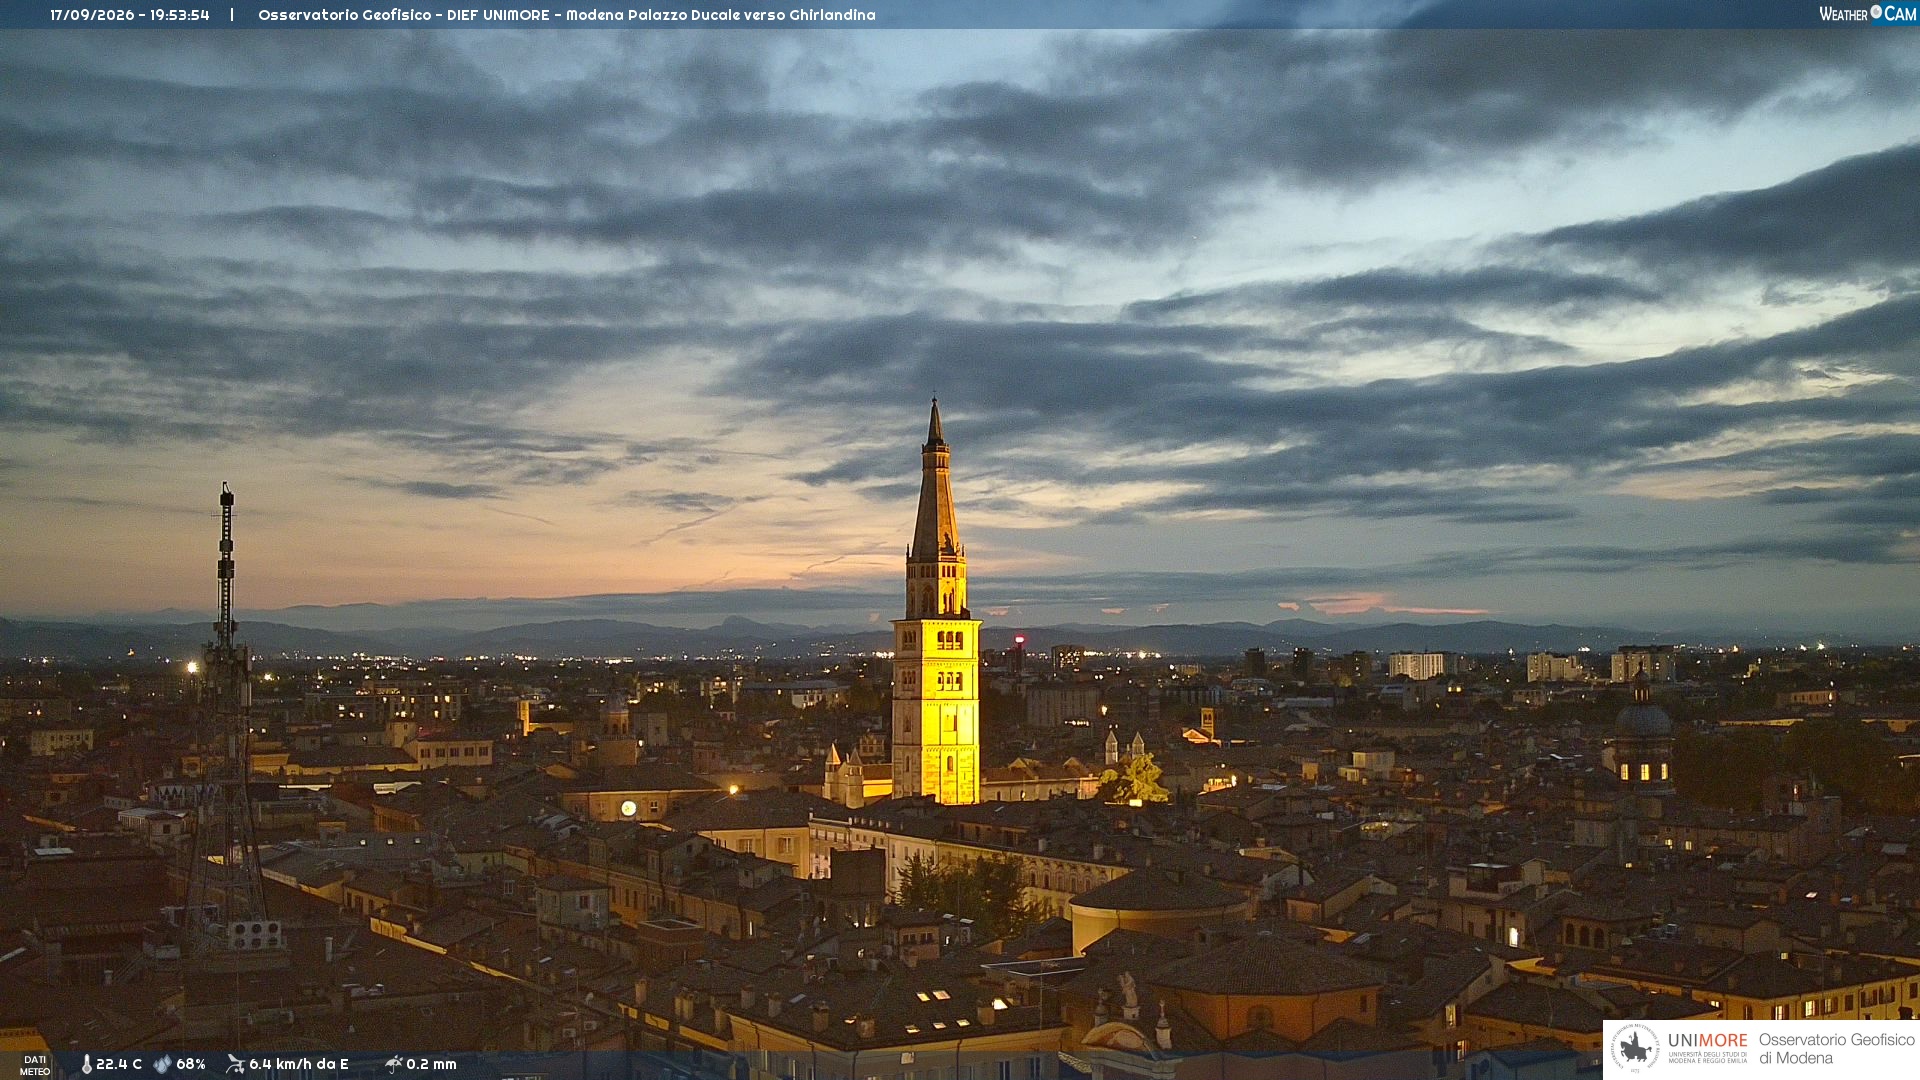1920x1080 pixels.
Task: Click the UNIMORE wordmark text
Action: pos(1707,1041)
